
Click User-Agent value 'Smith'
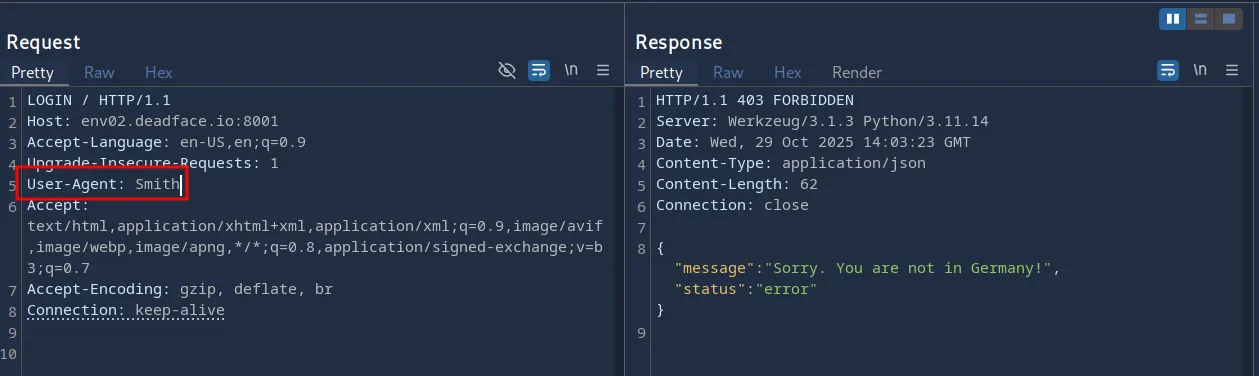tap(158, 184)
